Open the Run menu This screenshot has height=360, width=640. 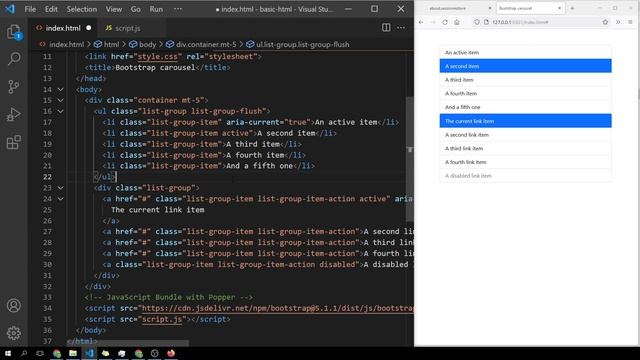[156, 9]
